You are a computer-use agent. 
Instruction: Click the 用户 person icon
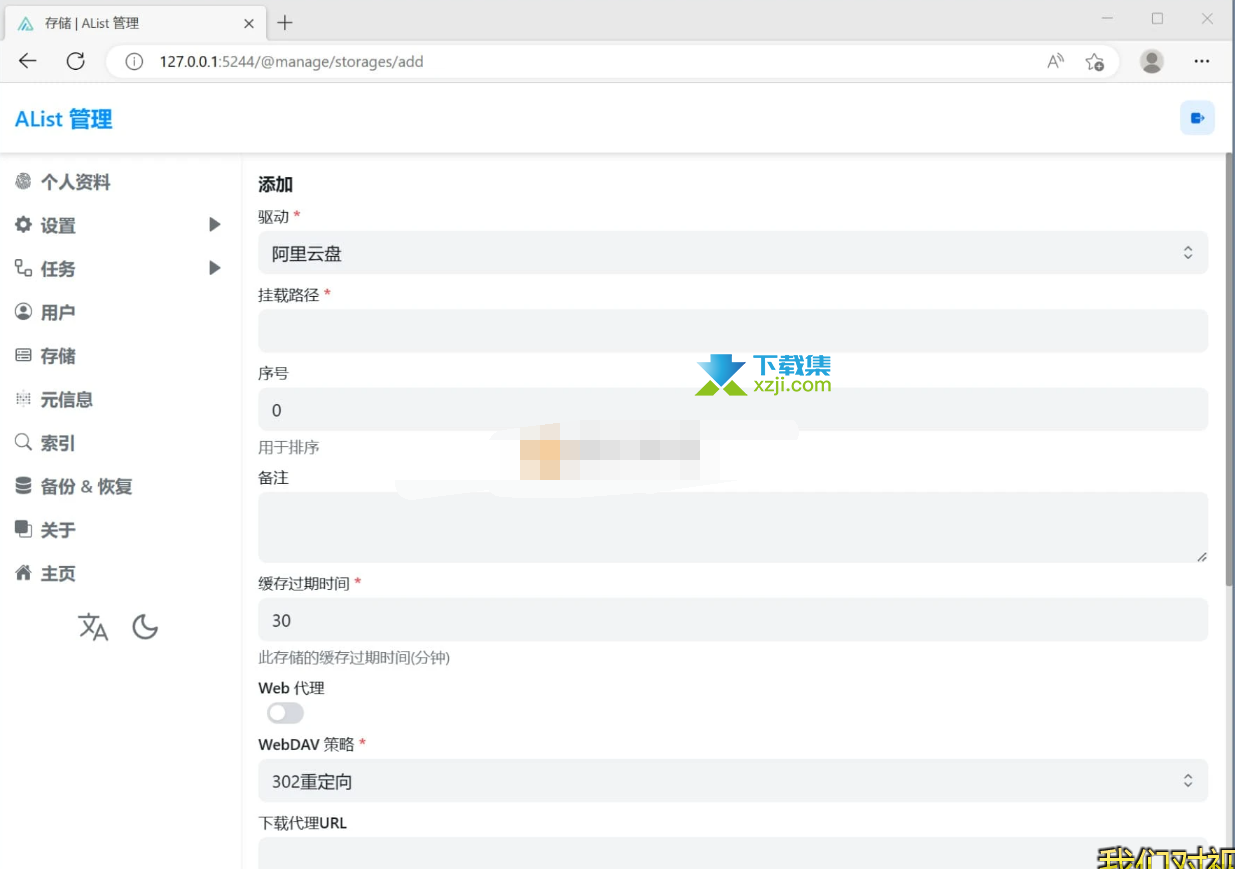tap(23, 312)
